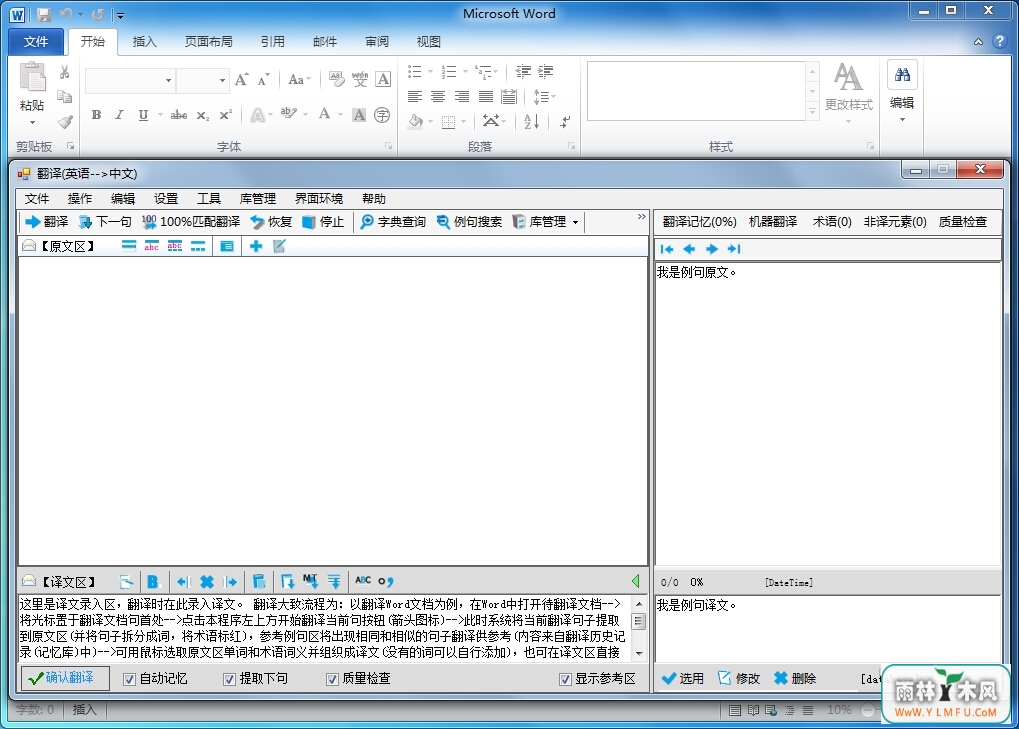Click the superscript x² icon

point(226,115)
